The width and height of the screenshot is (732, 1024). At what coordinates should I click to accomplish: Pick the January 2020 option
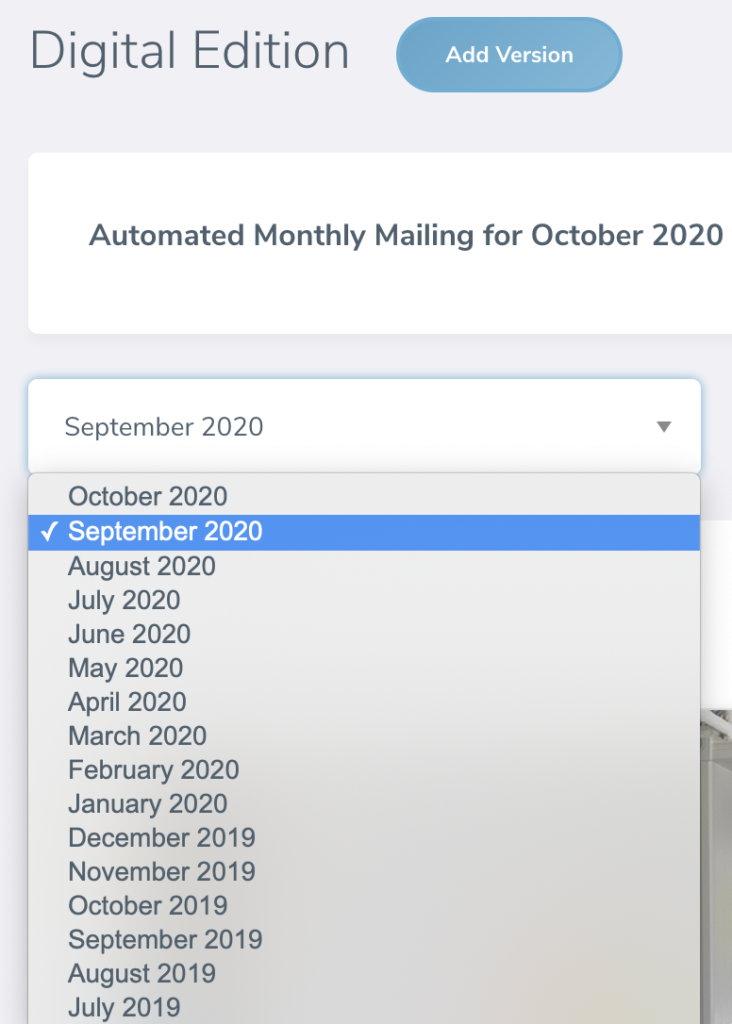tap(147, 804)
